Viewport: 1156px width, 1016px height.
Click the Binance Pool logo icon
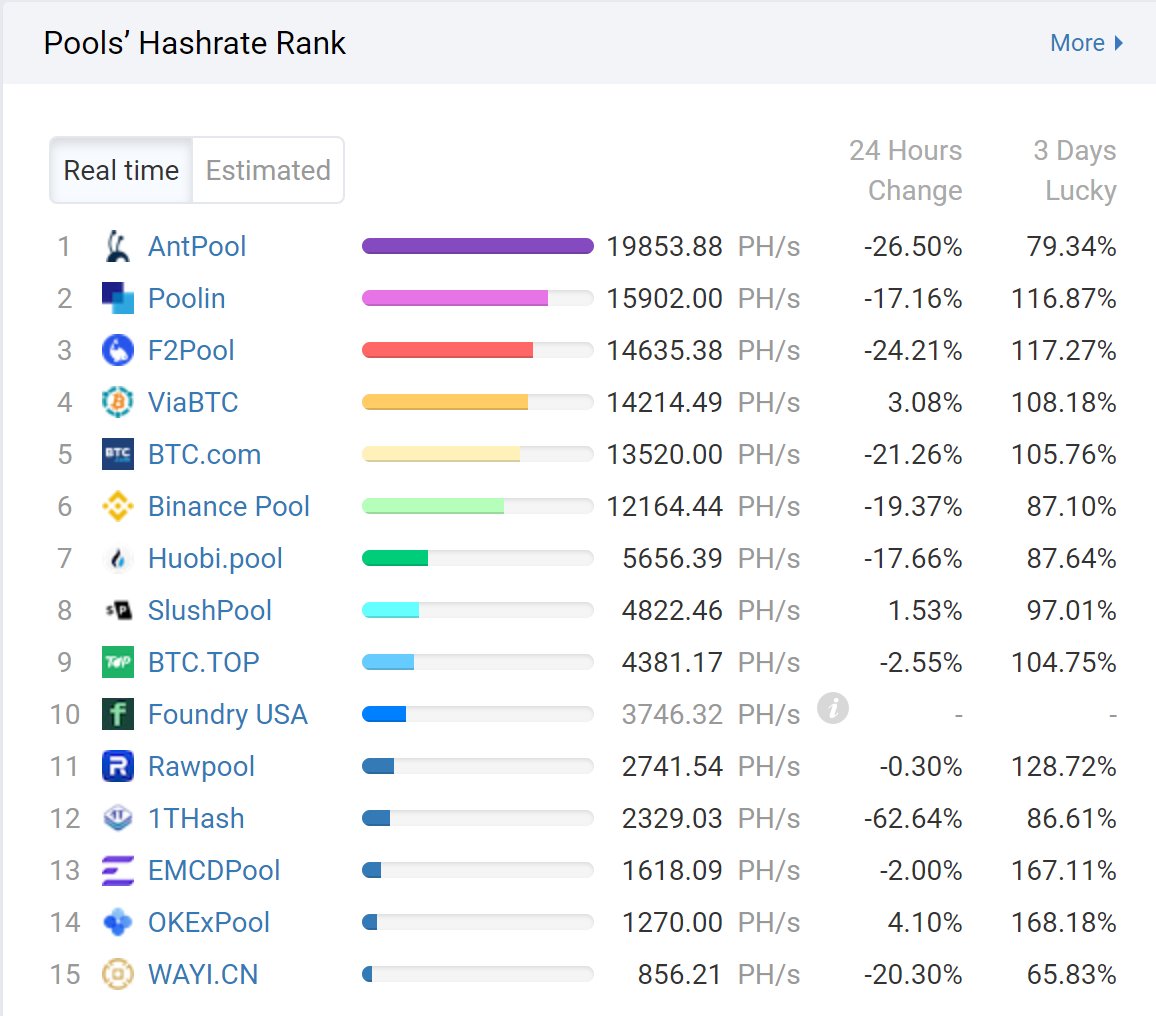pyautogui.click(x=117, y=506)
